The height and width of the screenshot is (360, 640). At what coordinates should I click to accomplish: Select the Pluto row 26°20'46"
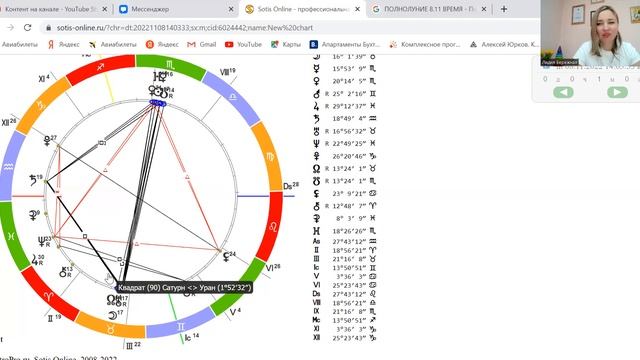coord(344,156)
